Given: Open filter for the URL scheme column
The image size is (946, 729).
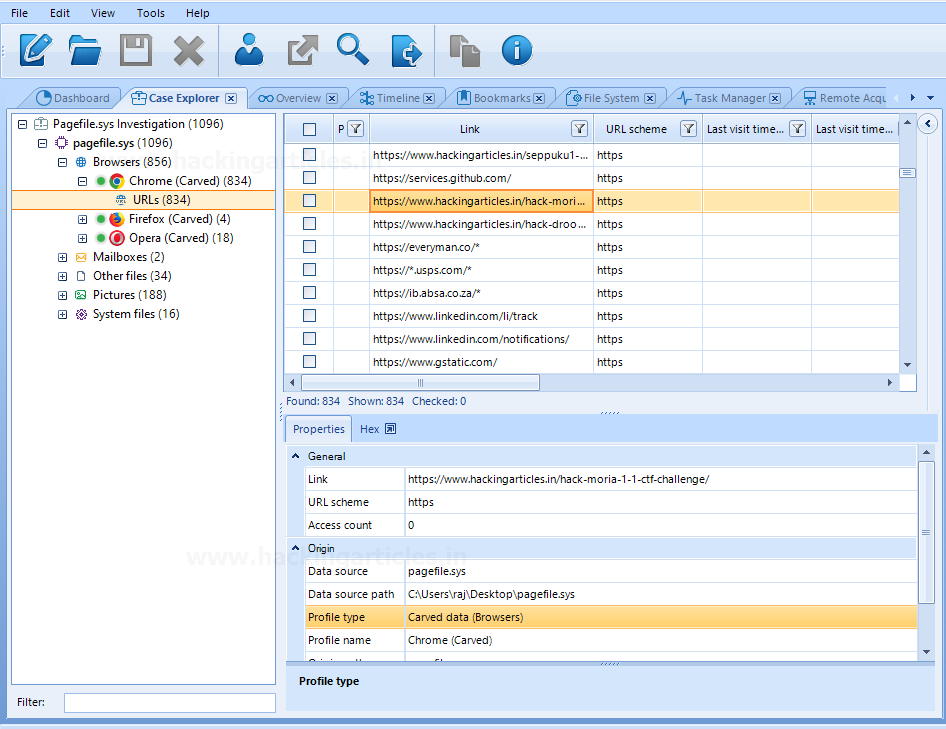Looking at the screenshot, I should (x=688, y=129).
